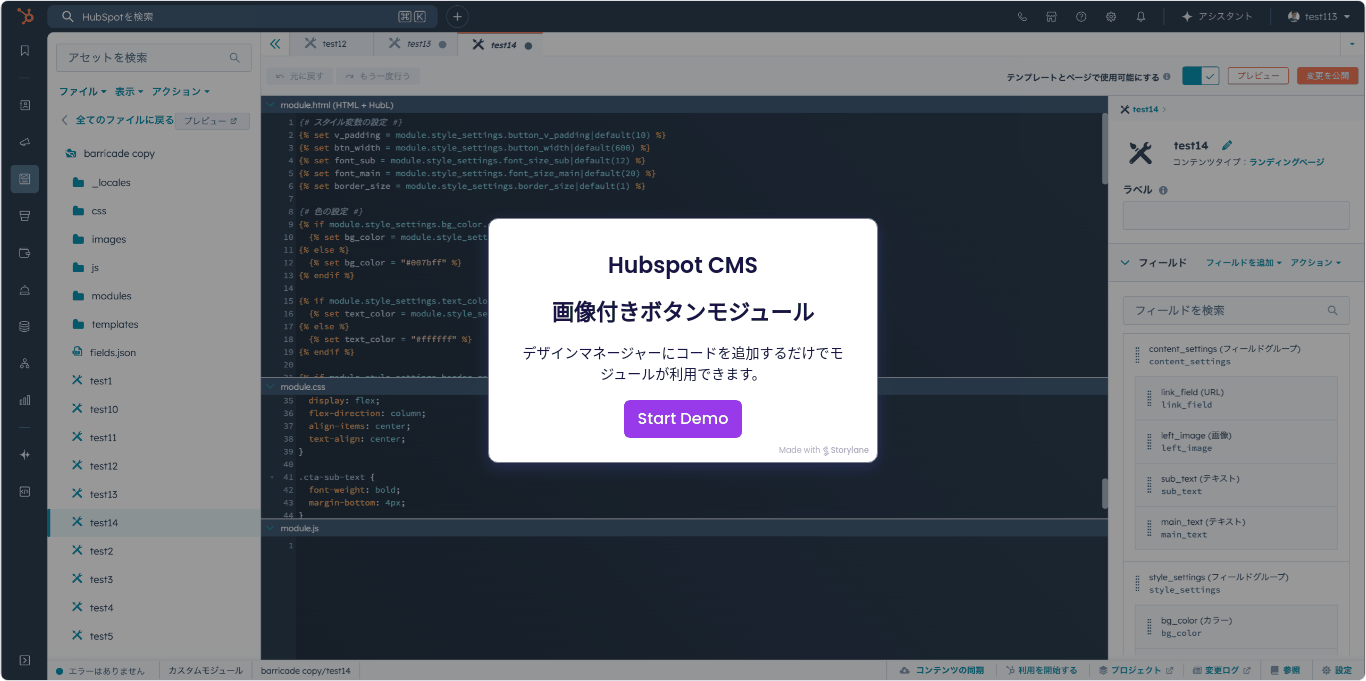Select the left_image (画像) field
1366x681 pixels.
pos(1236,441)
